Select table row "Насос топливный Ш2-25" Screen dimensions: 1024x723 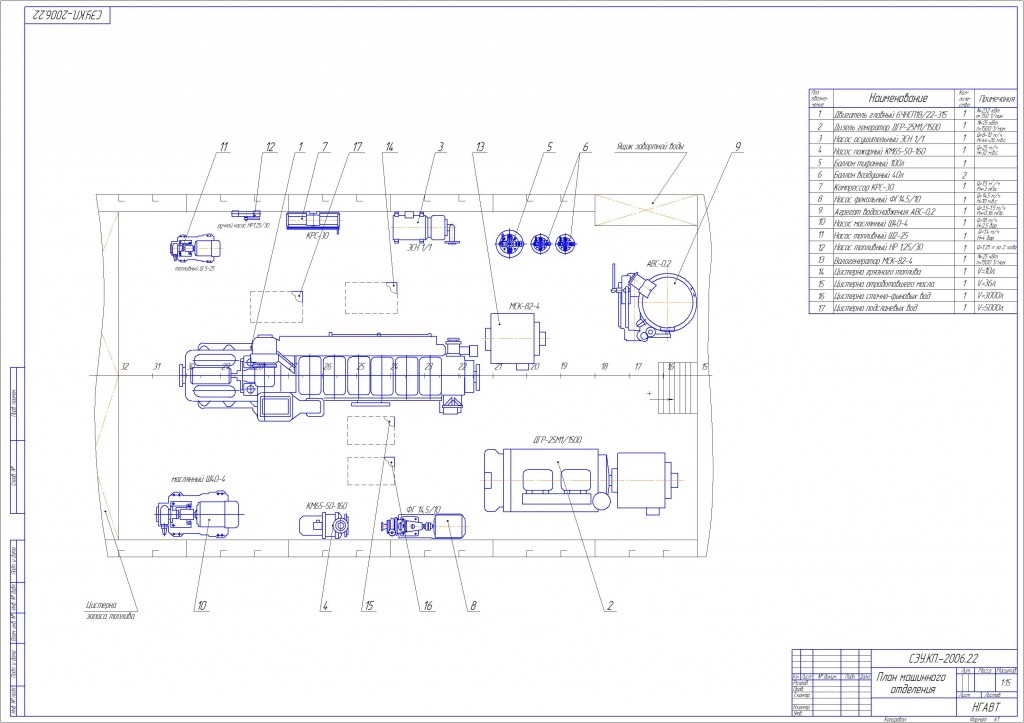click(913, 235)
